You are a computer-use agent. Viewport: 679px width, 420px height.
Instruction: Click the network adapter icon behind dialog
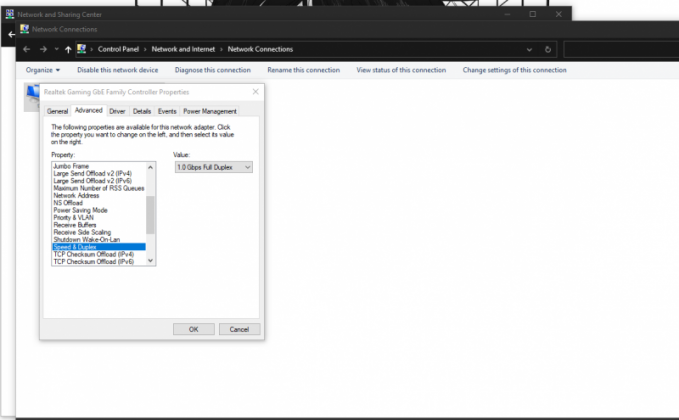point(32,97)
